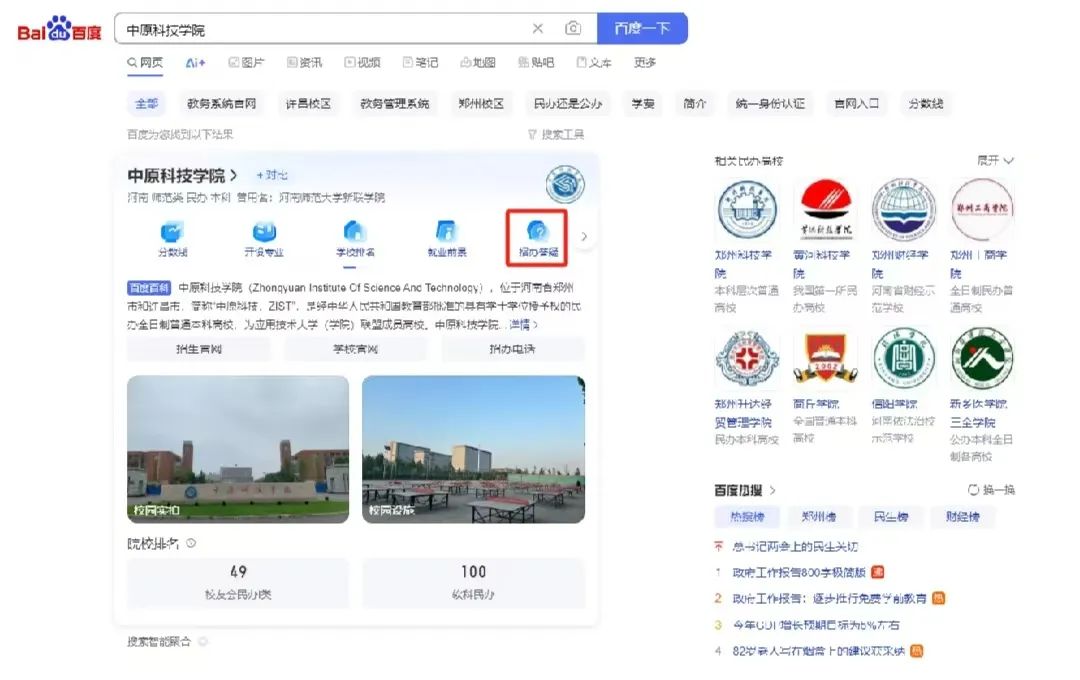Select the 网页 tab

[145, 63]
